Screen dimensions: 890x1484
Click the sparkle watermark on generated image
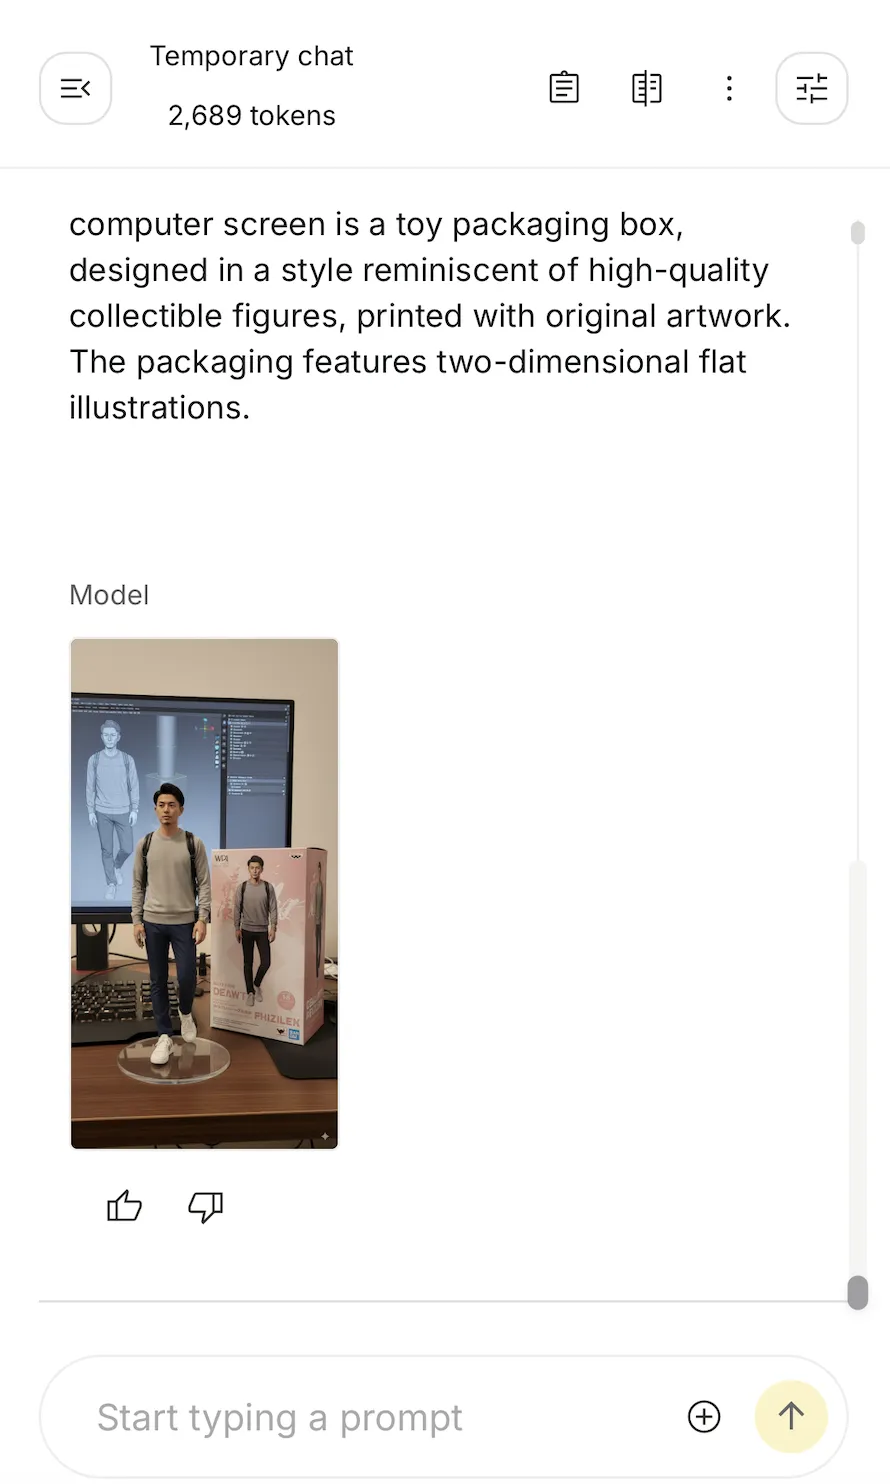click(324, 1136)
